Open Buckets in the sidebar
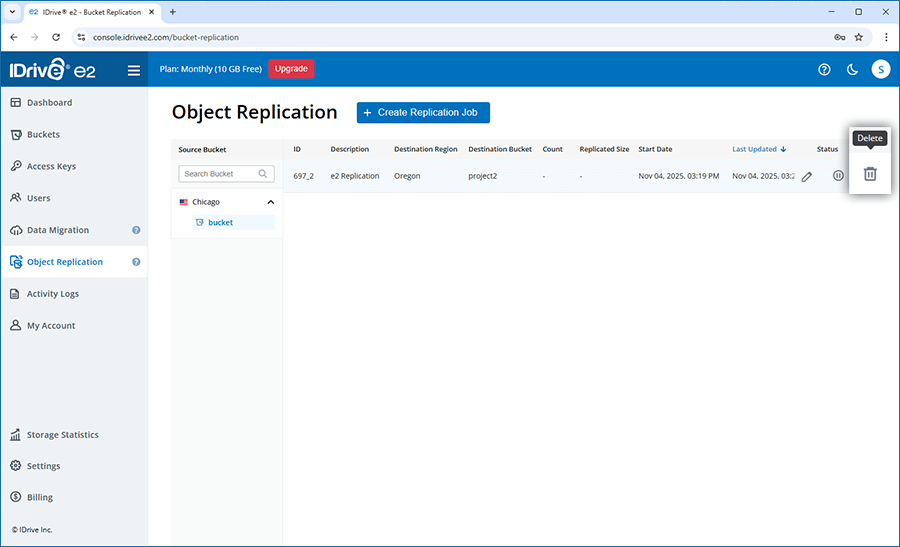 pos(43,134)
